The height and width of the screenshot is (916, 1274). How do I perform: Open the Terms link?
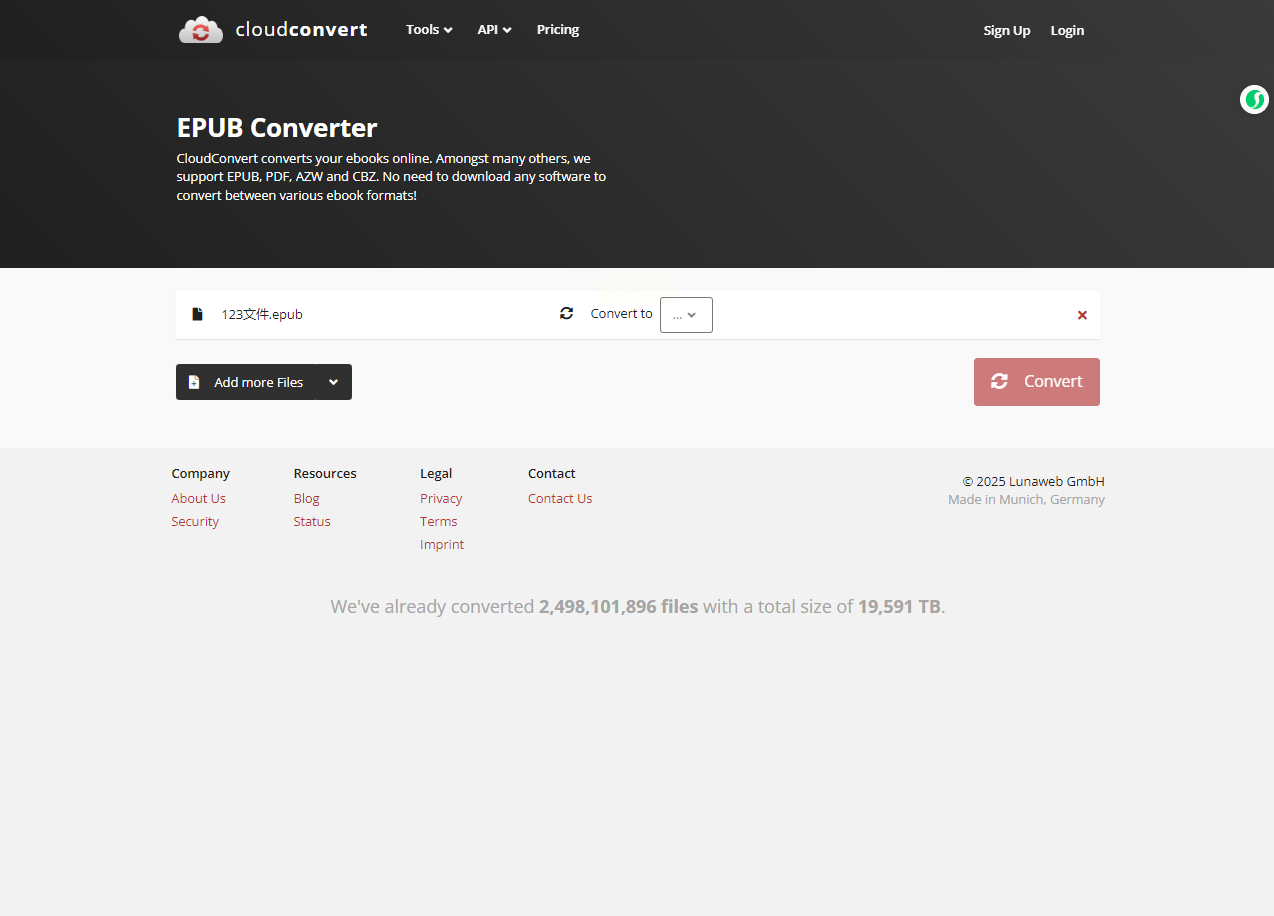[x=438, y=521]
